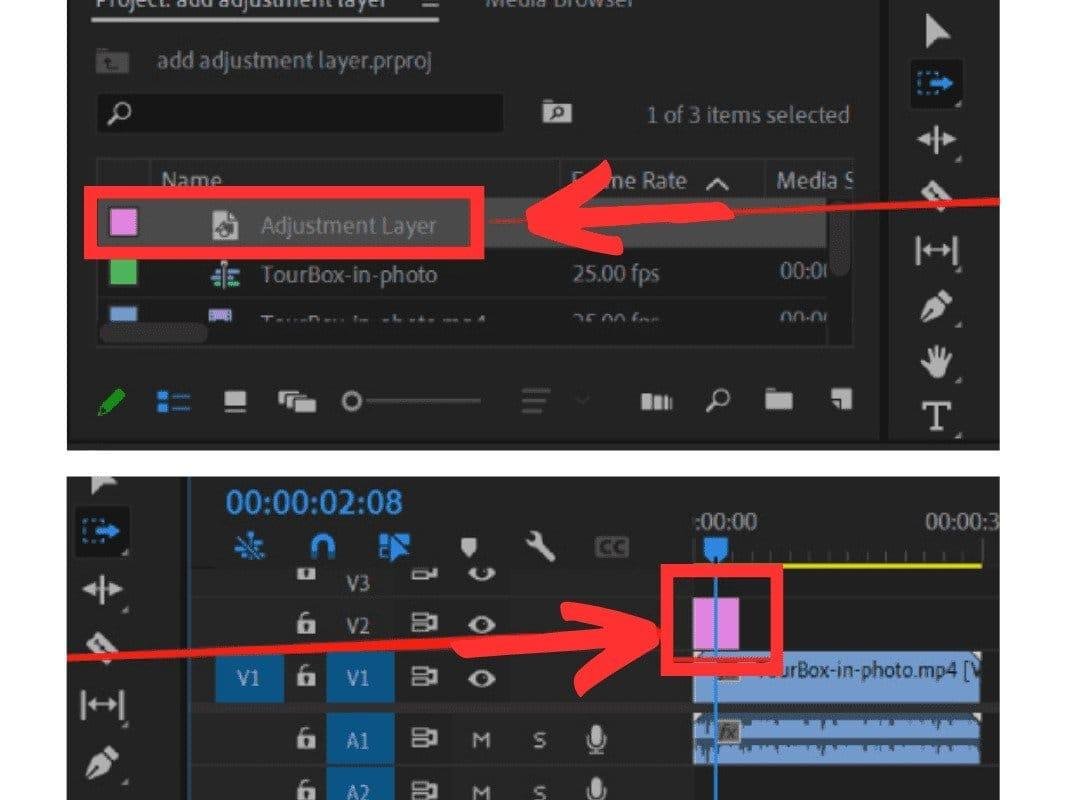Click the pink Adjustment Layer label swatch
Screen dimensions: 1080x800
(123, 223)
